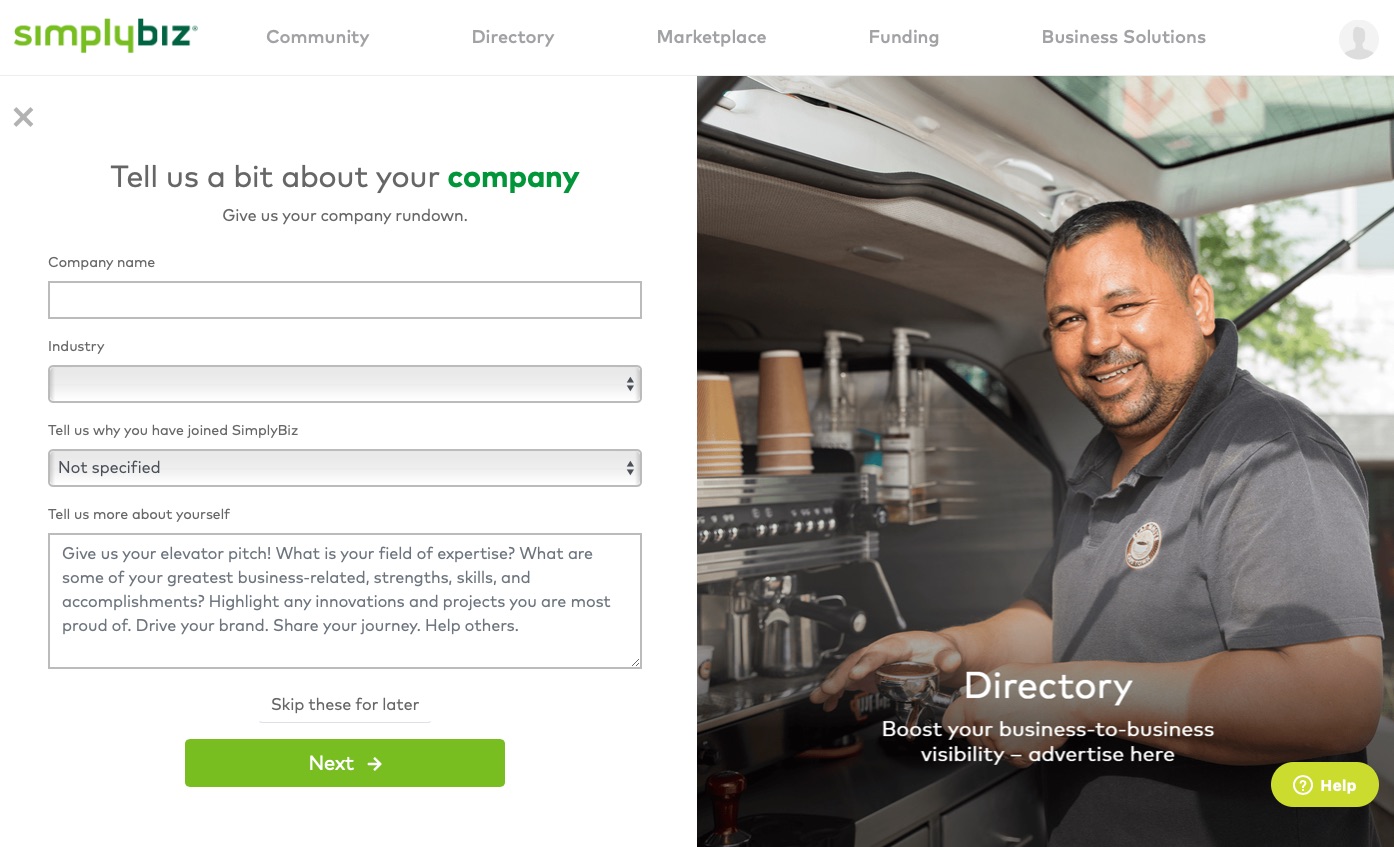Close the company form with X
Image resolution: width=1394 pixels, height=847 pixels.
[23, 117]
